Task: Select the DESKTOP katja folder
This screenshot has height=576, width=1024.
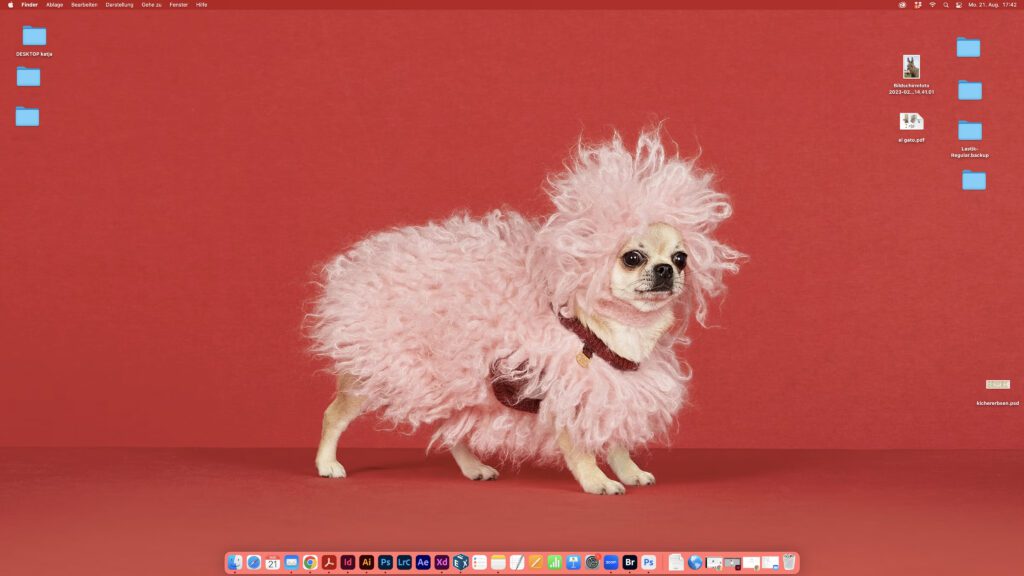Action: (34, 36)
